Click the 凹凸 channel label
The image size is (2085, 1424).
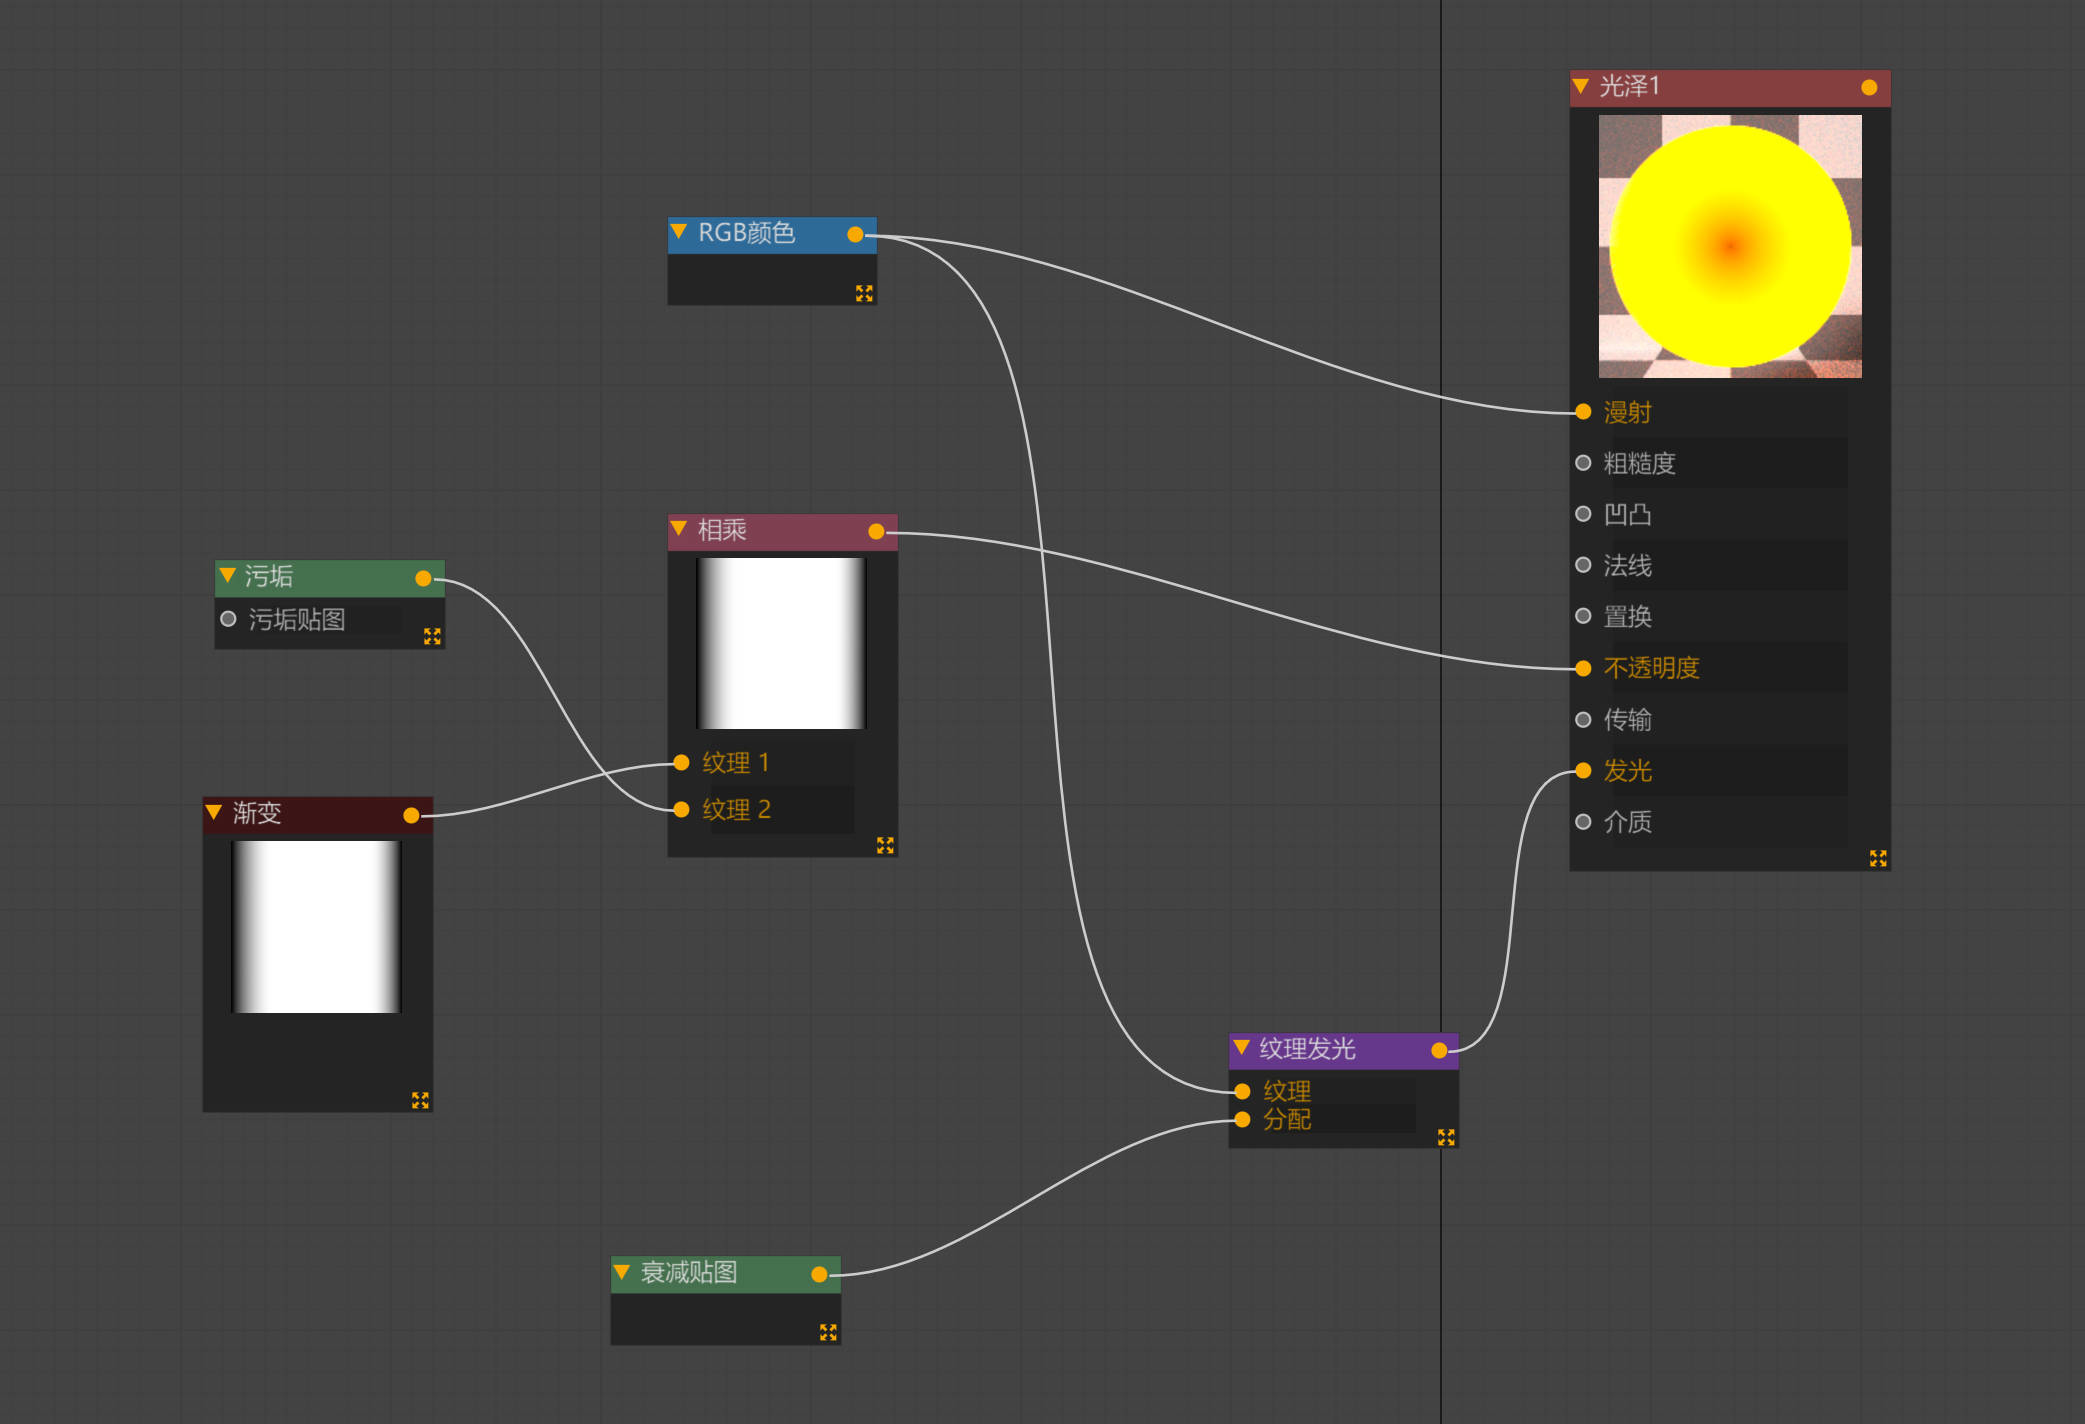[1628, 514]
